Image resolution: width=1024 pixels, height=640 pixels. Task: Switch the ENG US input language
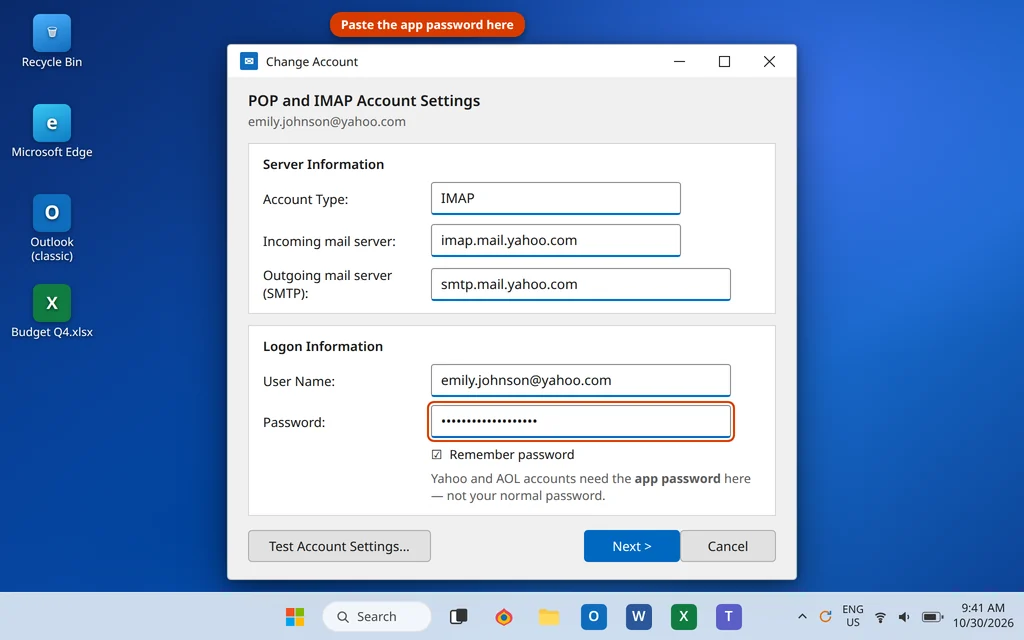(853, 616)
